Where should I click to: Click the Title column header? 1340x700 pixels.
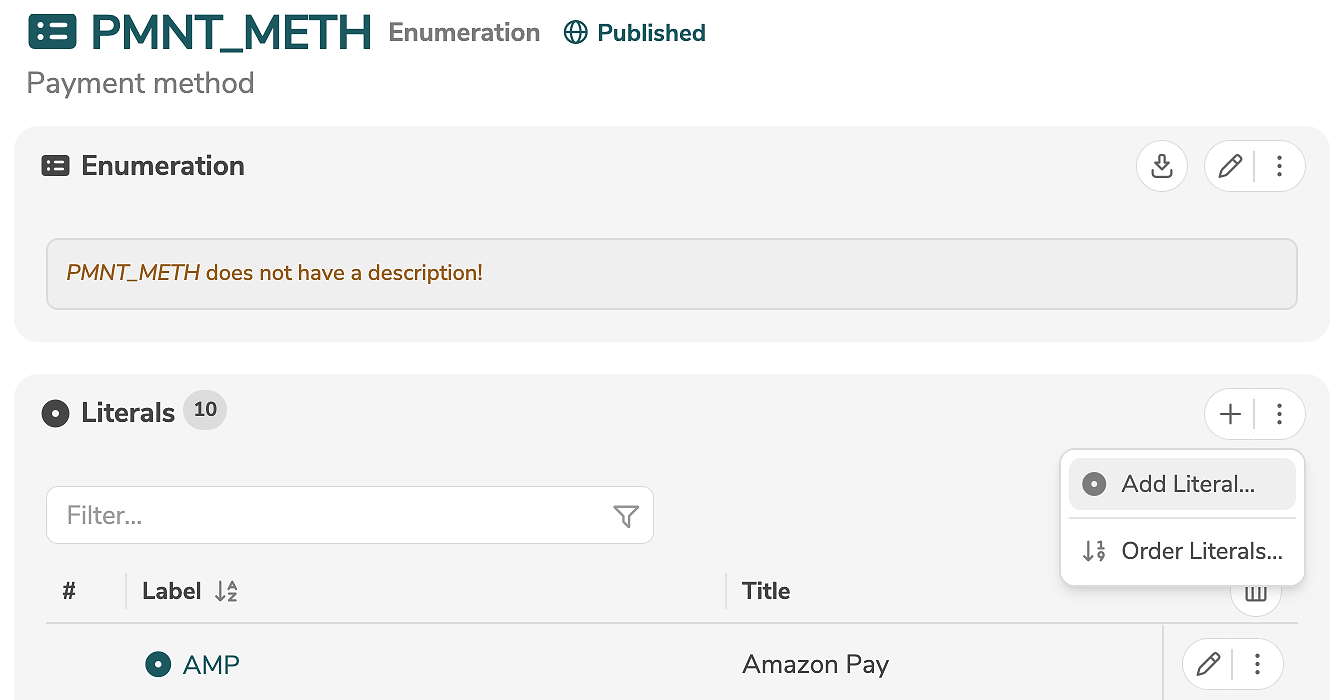[766, 591]
